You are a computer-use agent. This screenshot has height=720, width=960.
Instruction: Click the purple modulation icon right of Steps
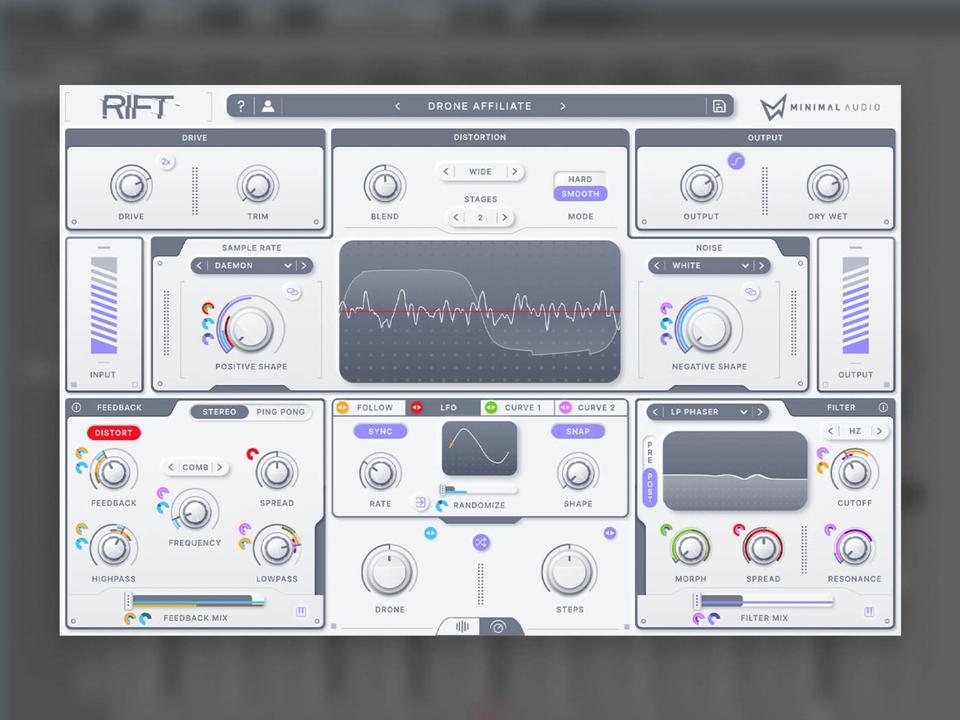tap(610, 533)
